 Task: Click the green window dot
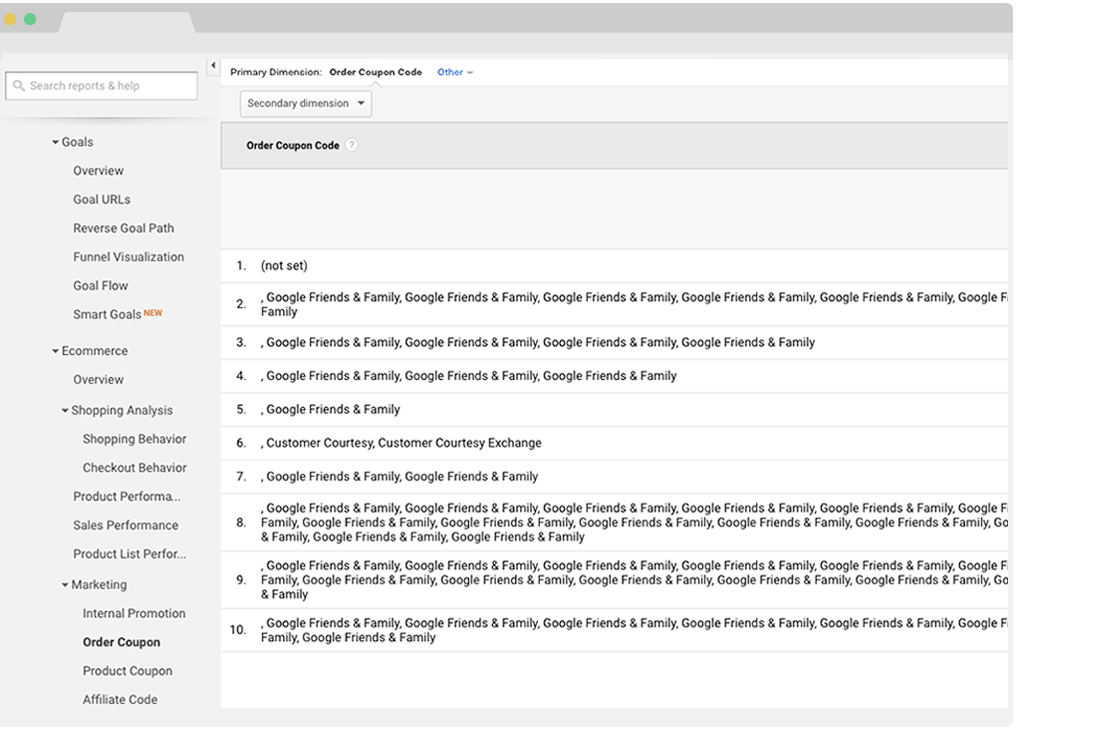(30, 19)
